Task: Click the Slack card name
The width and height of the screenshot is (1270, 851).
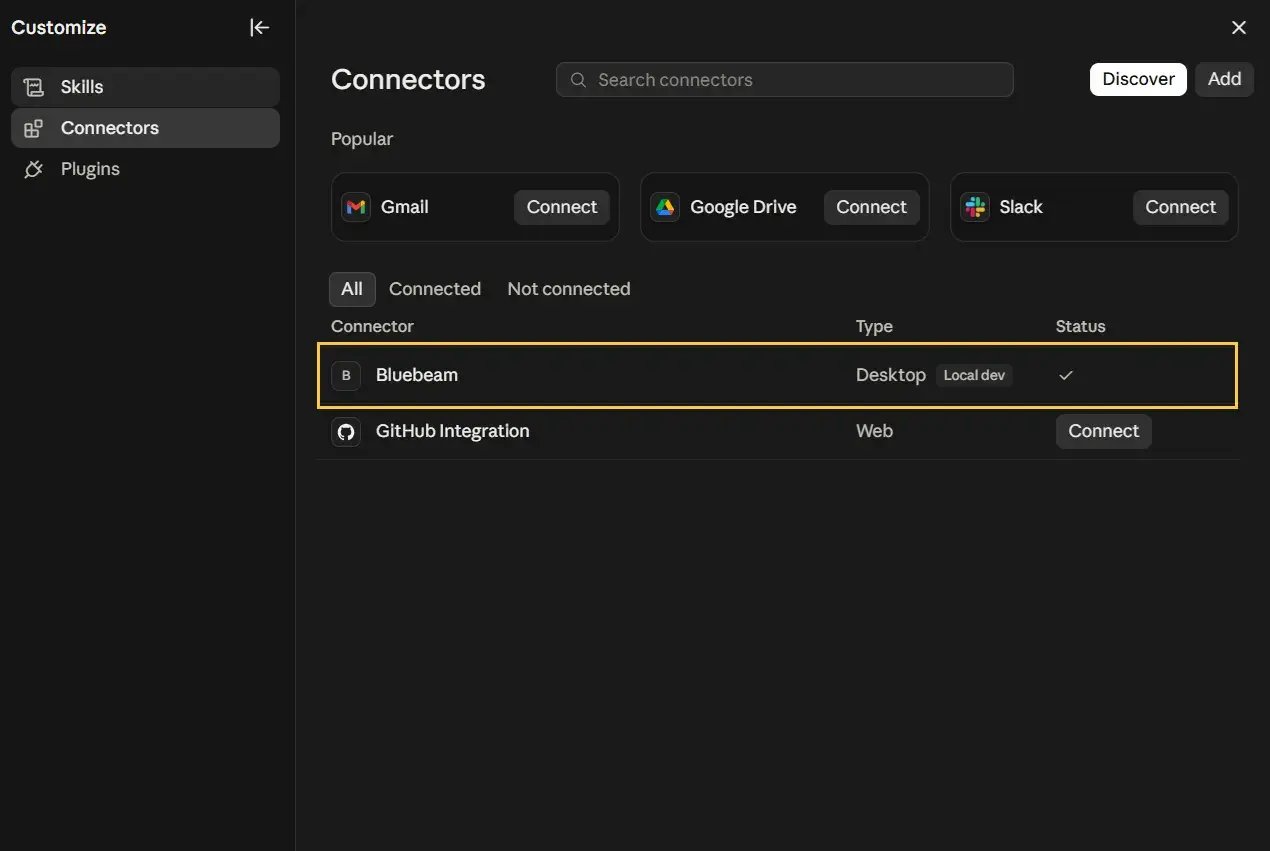Action: pos(1021,207)
